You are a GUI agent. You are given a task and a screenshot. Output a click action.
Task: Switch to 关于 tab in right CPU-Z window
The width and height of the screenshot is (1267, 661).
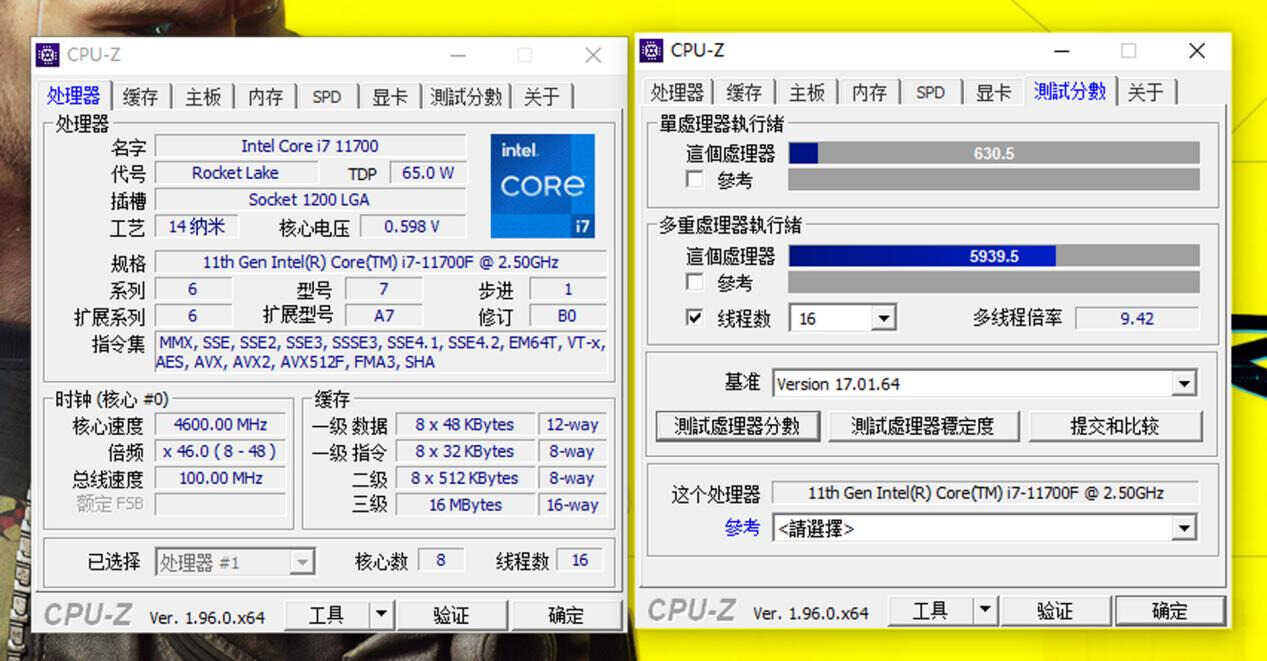point(1145,93)
